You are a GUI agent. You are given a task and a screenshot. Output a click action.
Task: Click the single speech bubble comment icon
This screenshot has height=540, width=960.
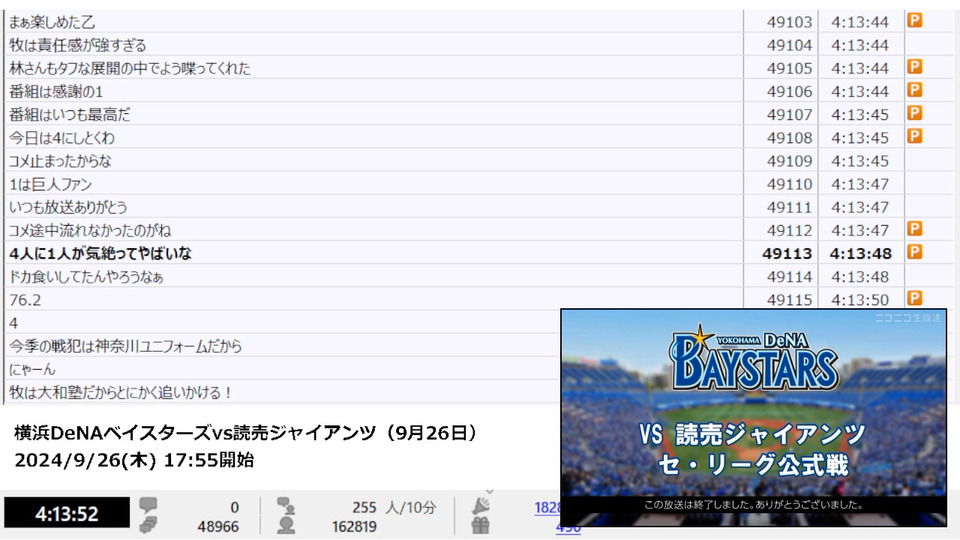tap(148, 505)
